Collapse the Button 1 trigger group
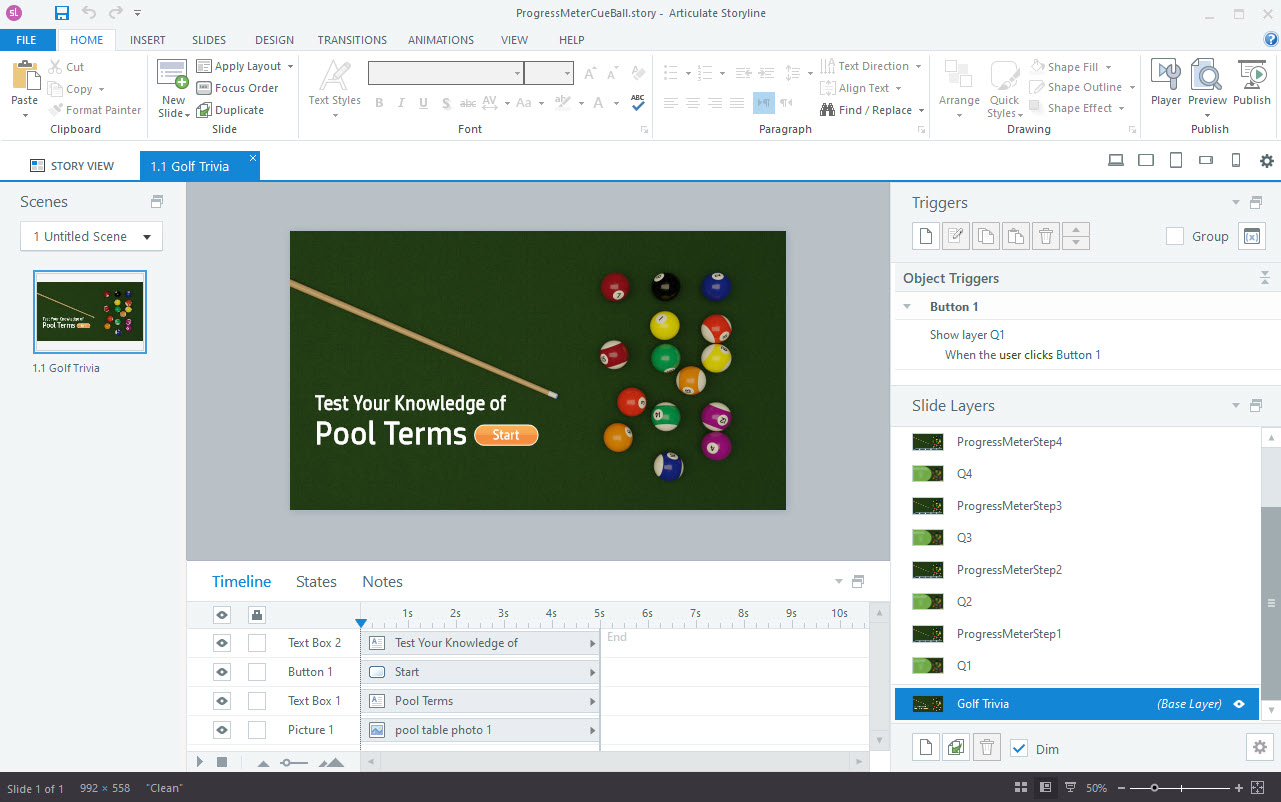Image resolution: width=1281 pixels, height=802 pixels. 907,307
